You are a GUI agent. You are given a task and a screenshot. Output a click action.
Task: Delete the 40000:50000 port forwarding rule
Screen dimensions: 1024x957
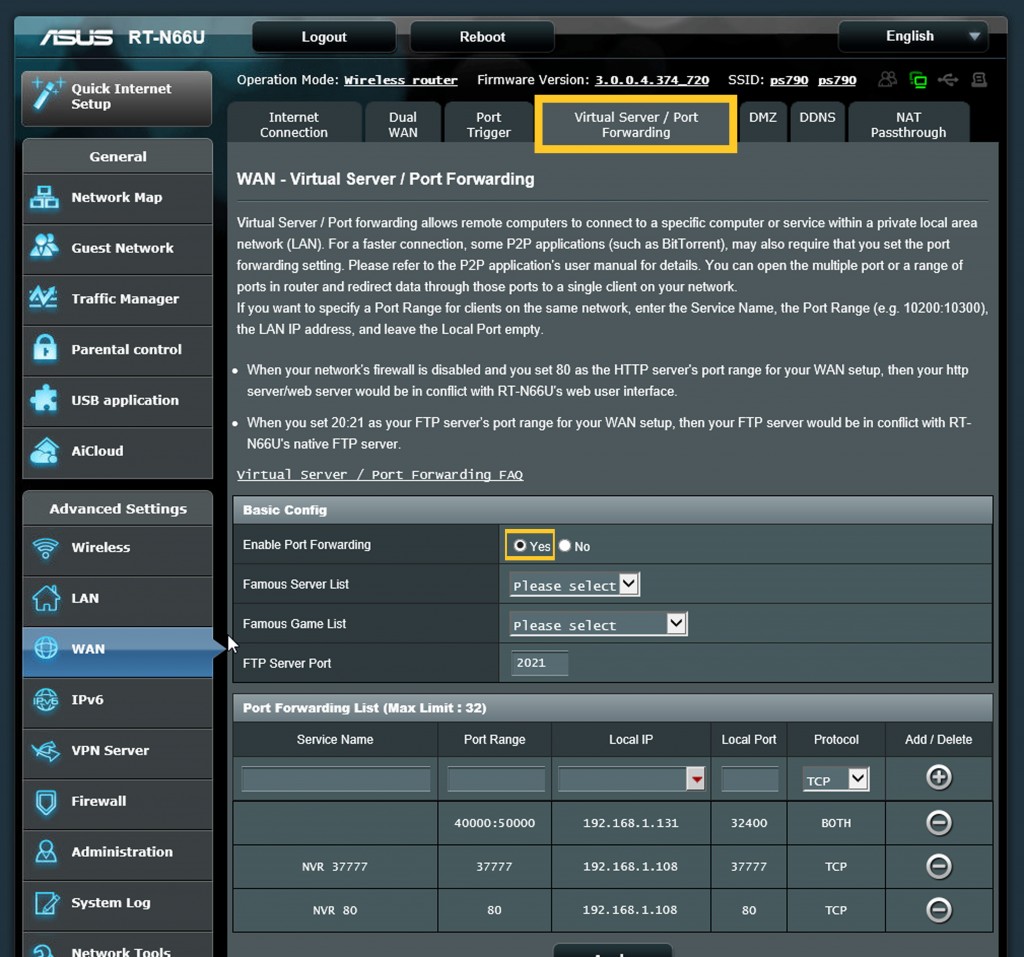click(x=938, y=822)
